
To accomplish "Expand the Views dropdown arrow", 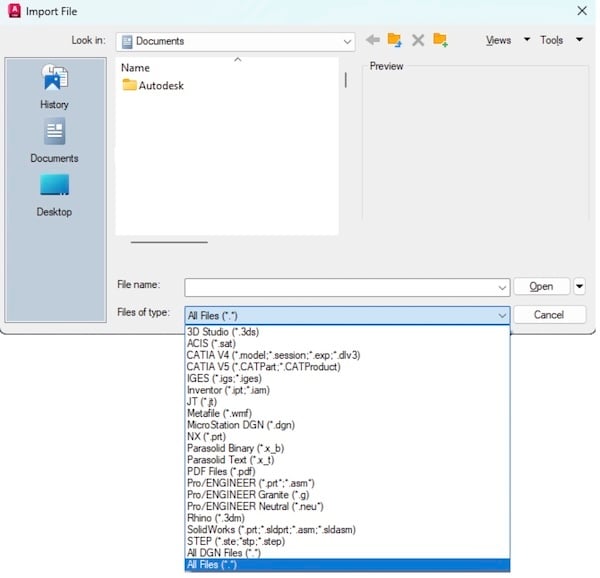I will coord(527,39).
